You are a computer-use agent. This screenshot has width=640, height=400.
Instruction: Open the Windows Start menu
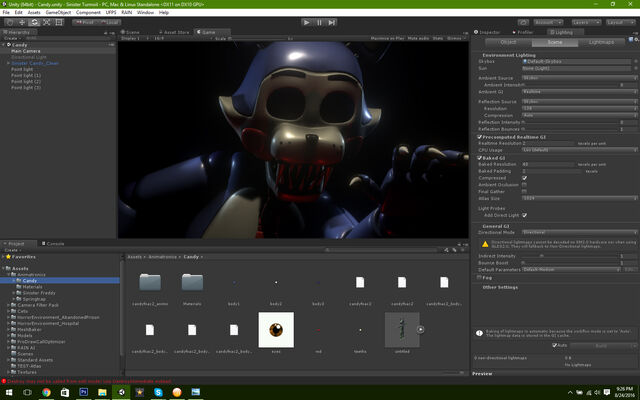(x=9, y=392)
